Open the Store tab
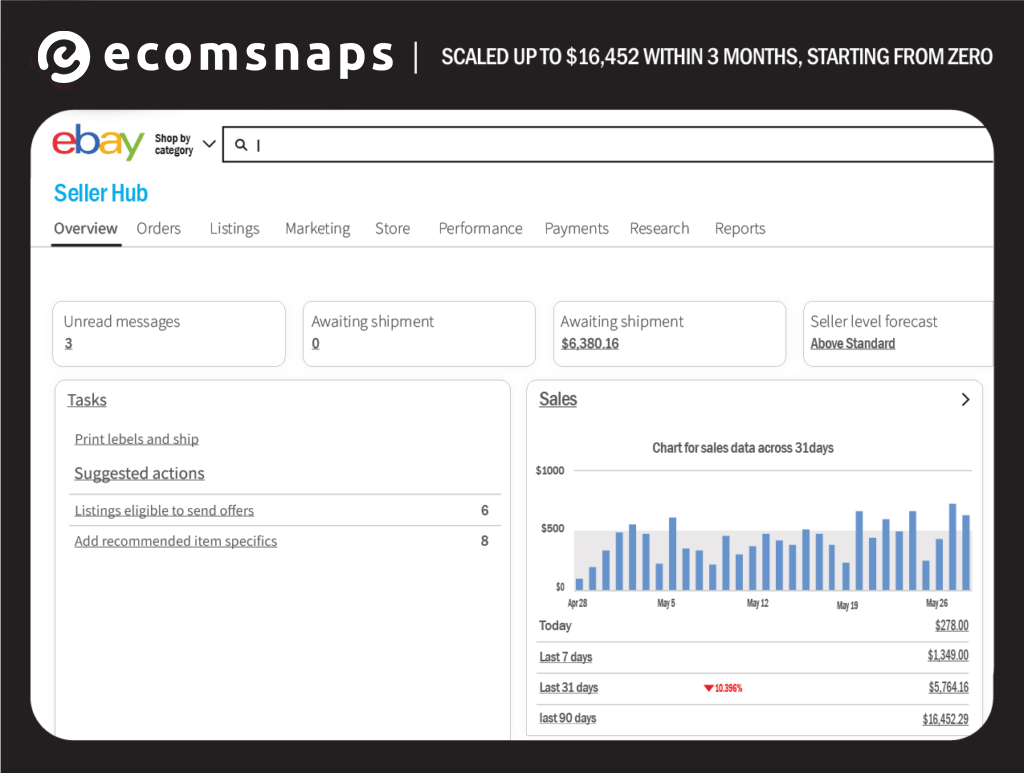Viewport: 1024px width, 773px height. tap(392, 229)
